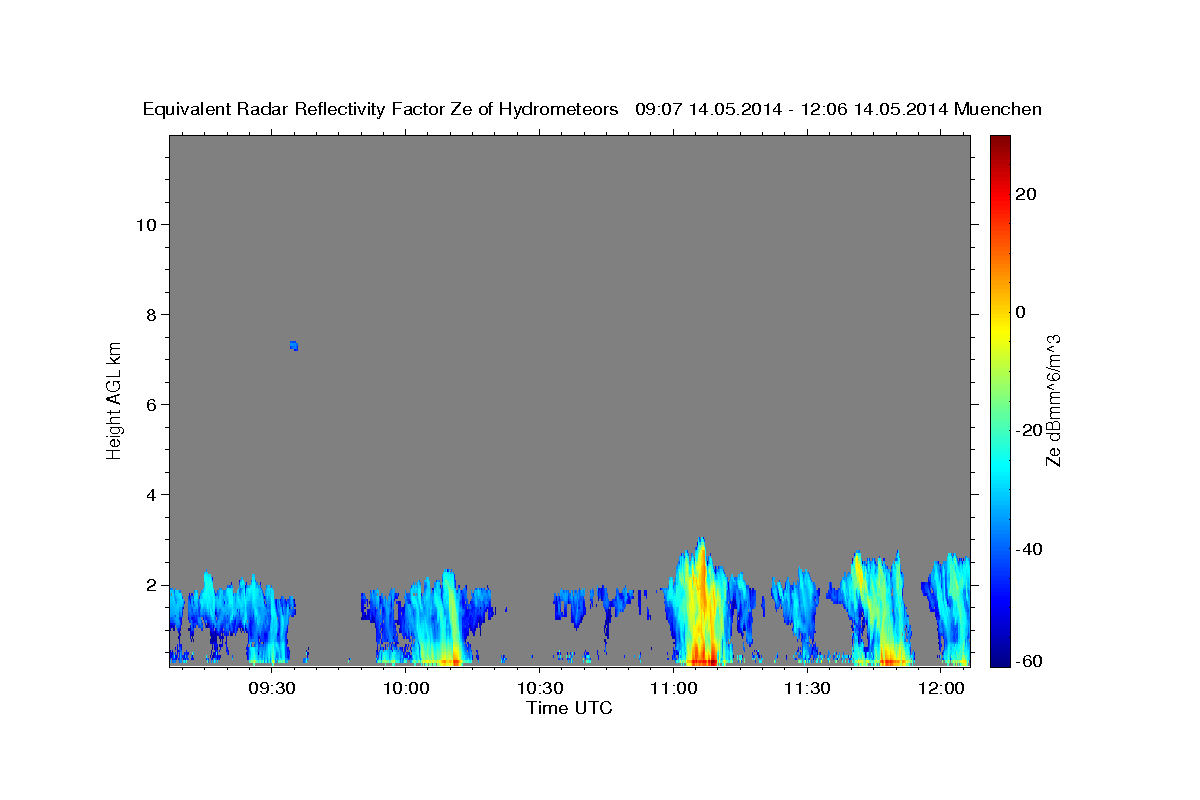Click the height tick label 2
Viewport: 1200px width, 800px height.
click(150, 585)
